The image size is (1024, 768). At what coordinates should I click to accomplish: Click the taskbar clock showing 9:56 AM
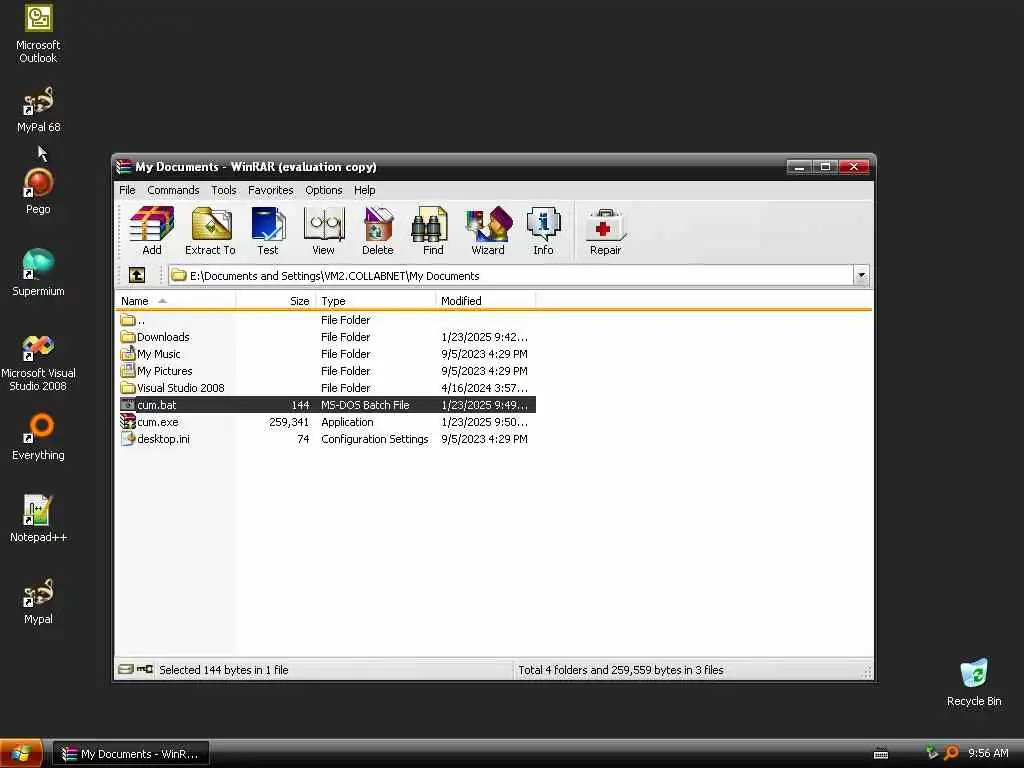988,753
